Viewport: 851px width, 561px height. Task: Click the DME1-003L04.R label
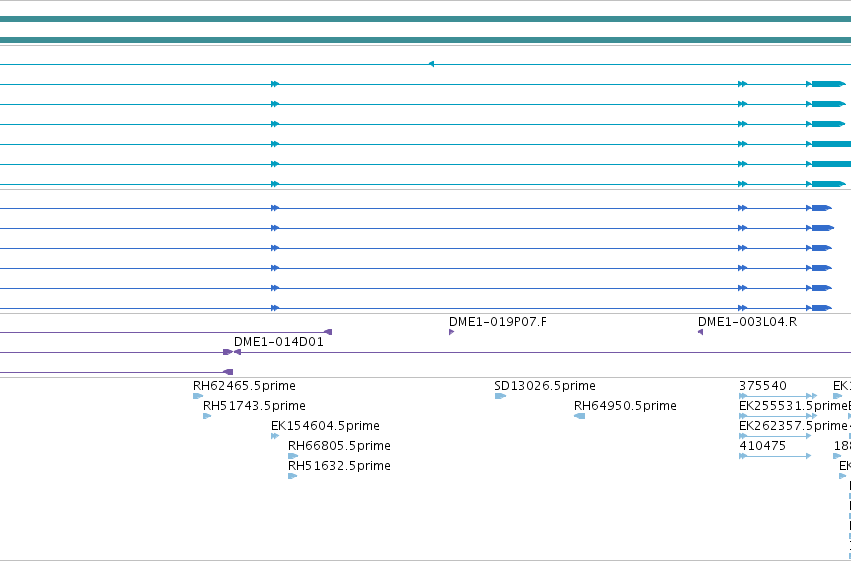click(x=747, y=322)
